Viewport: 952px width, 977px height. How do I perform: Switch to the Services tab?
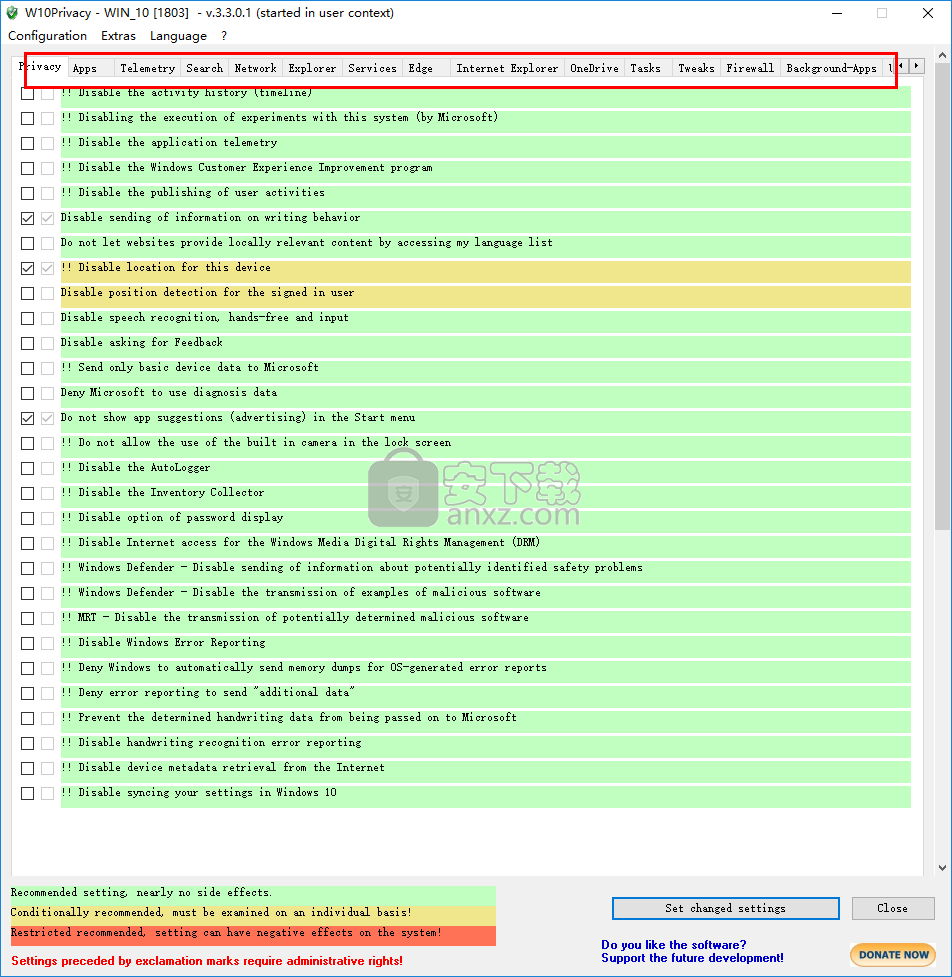[373, 68]
